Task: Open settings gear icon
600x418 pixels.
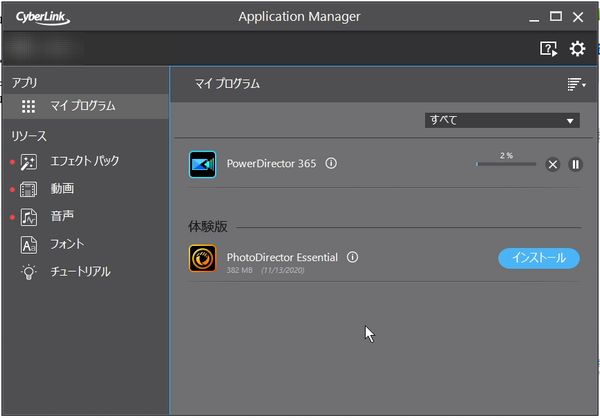Action: pyautogui.click(x=577, y=49)
